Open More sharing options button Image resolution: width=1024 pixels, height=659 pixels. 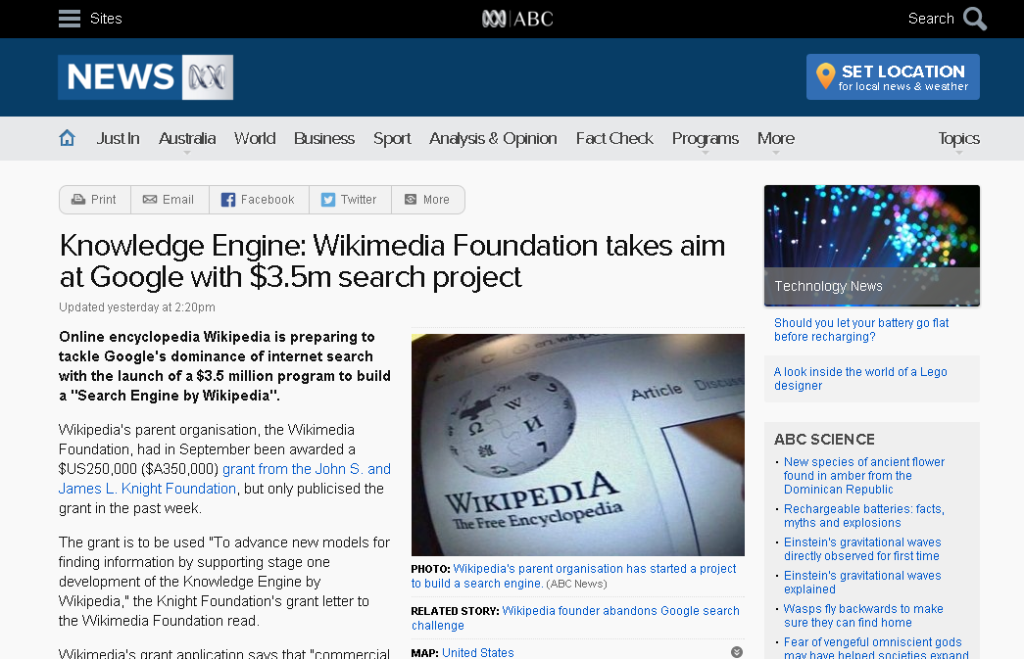(427, 200)
